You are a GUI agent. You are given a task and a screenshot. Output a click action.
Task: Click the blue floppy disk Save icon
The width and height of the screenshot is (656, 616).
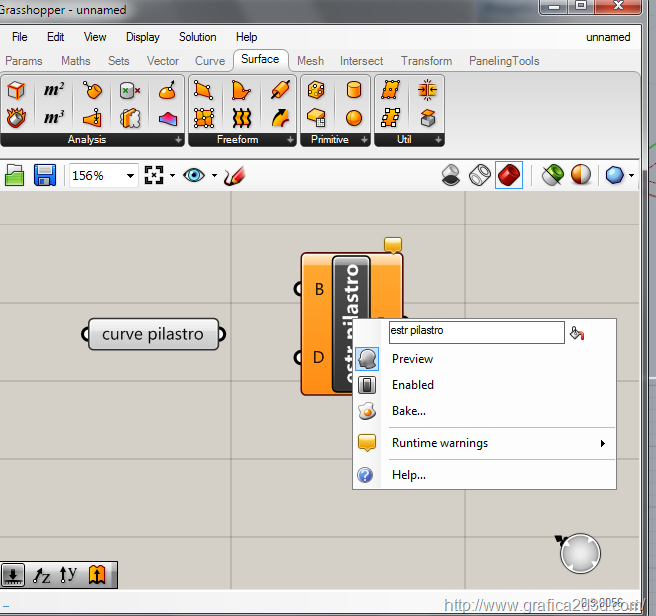point(44,176)
